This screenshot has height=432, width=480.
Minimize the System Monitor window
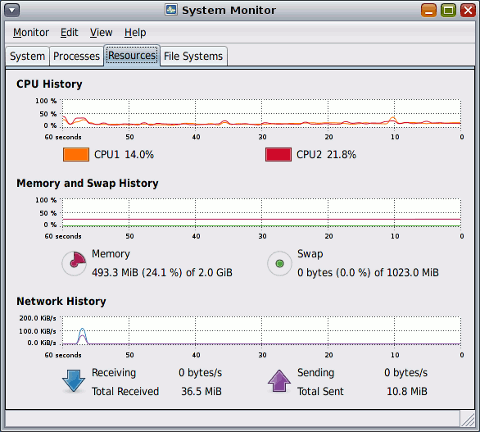429,10
